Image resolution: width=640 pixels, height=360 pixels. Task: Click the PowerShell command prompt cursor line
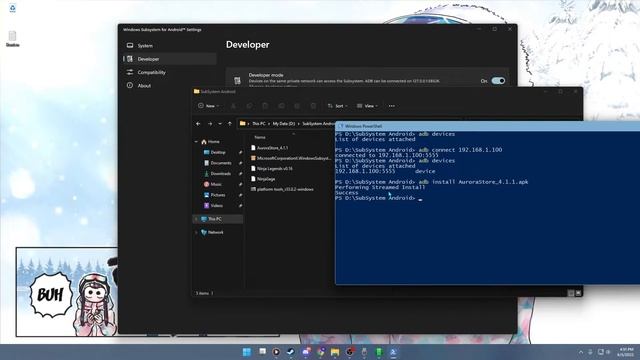coord(378,198)
